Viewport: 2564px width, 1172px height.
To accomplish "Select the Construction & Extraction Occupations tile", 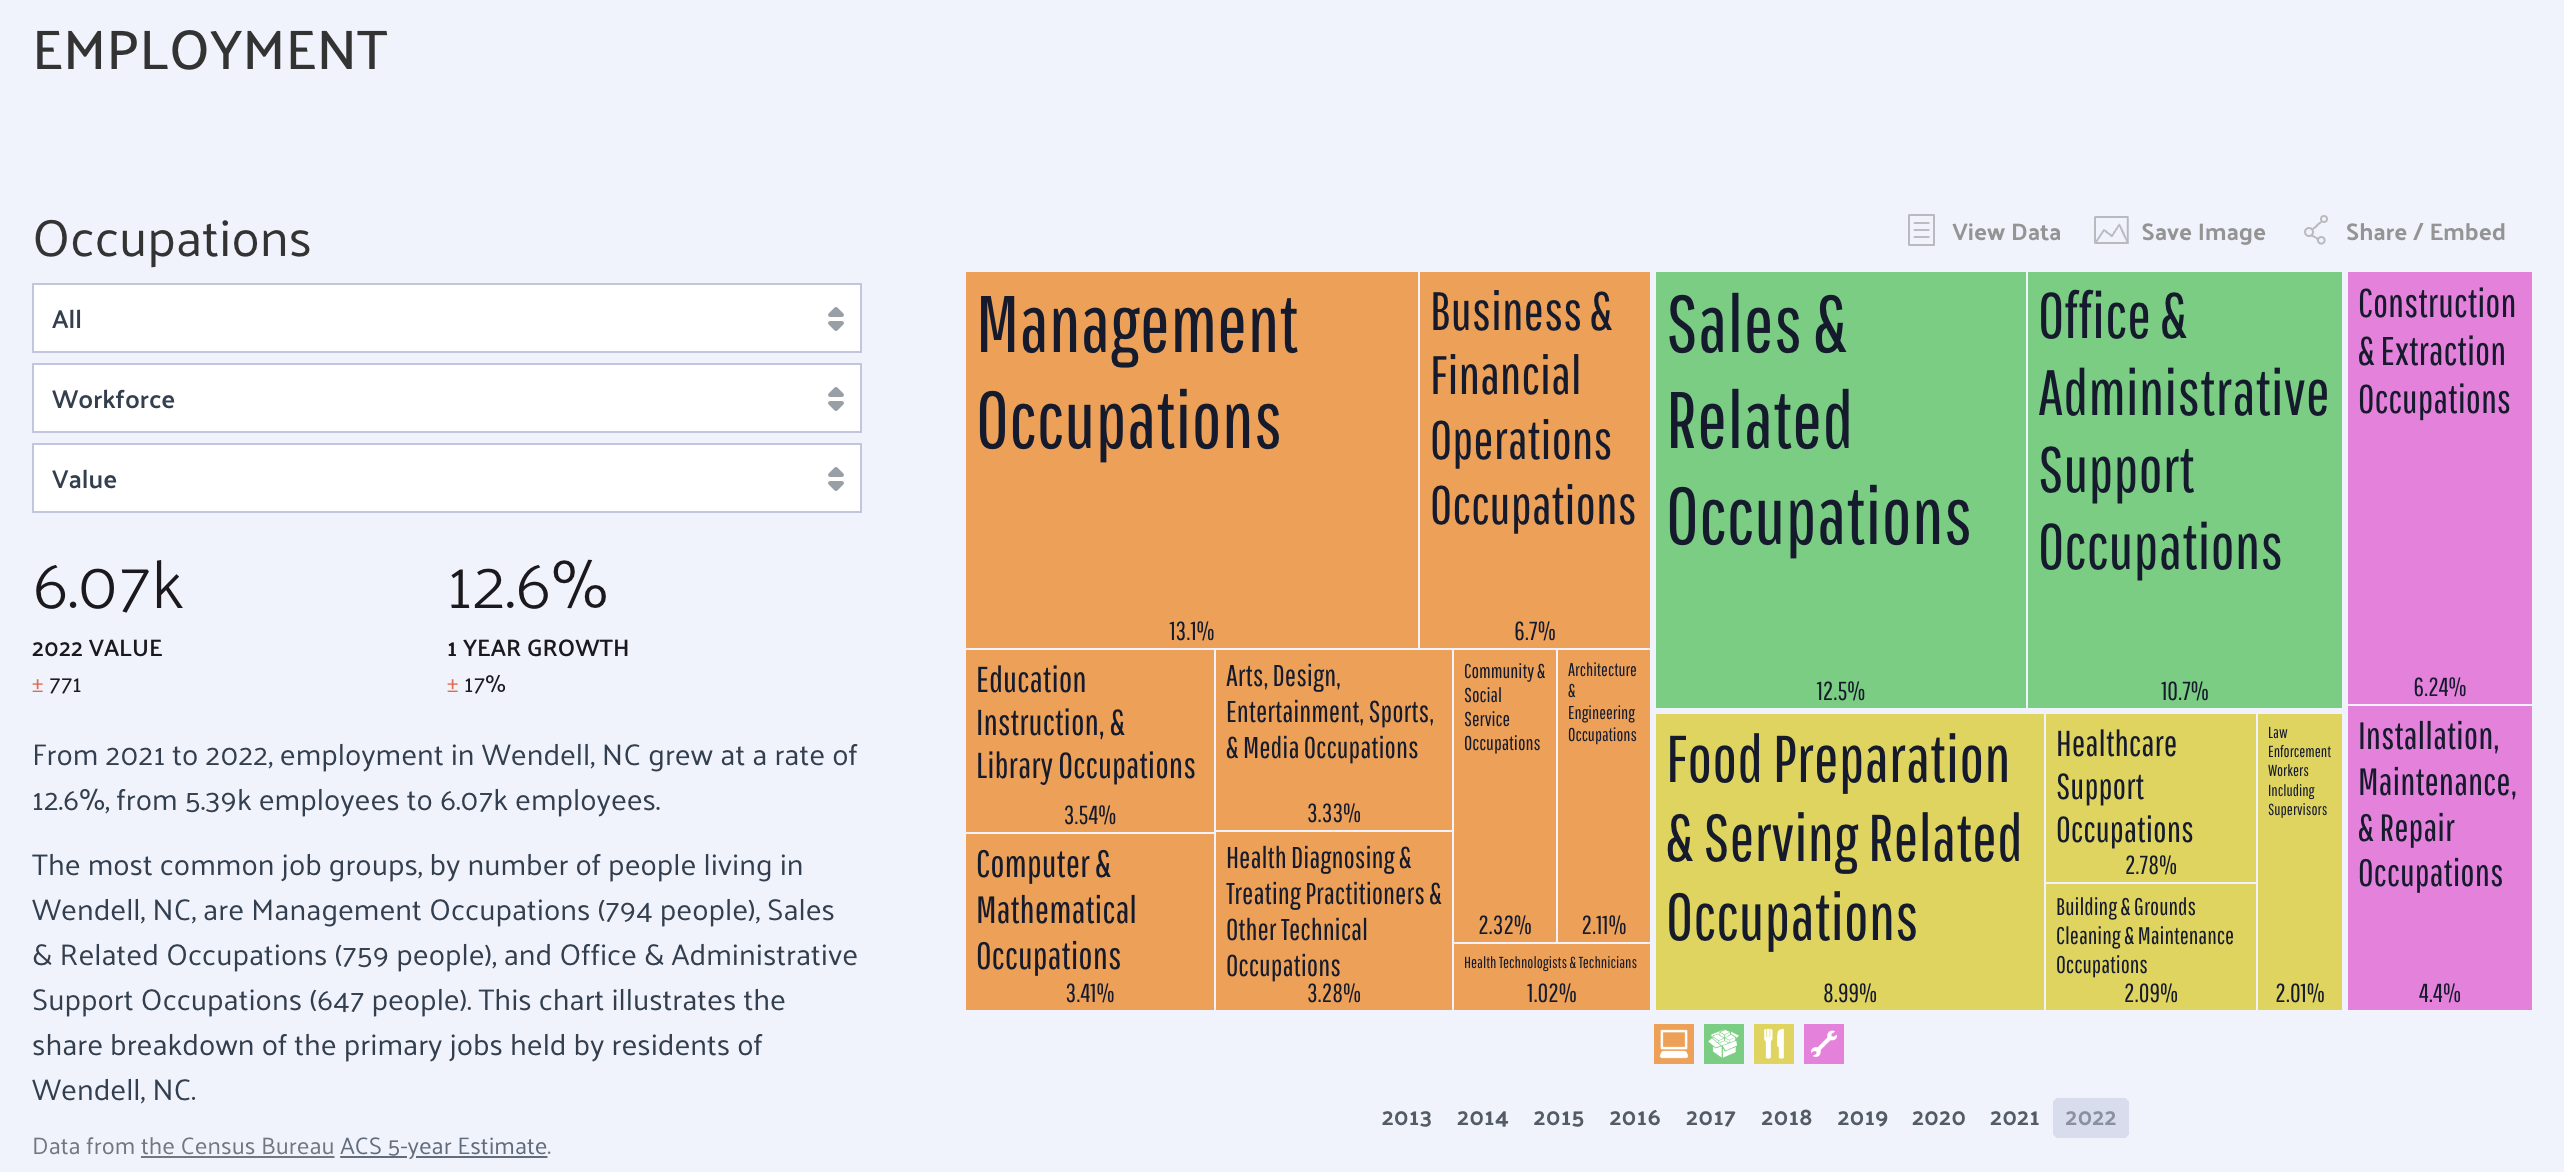I will coord(2438,490).
